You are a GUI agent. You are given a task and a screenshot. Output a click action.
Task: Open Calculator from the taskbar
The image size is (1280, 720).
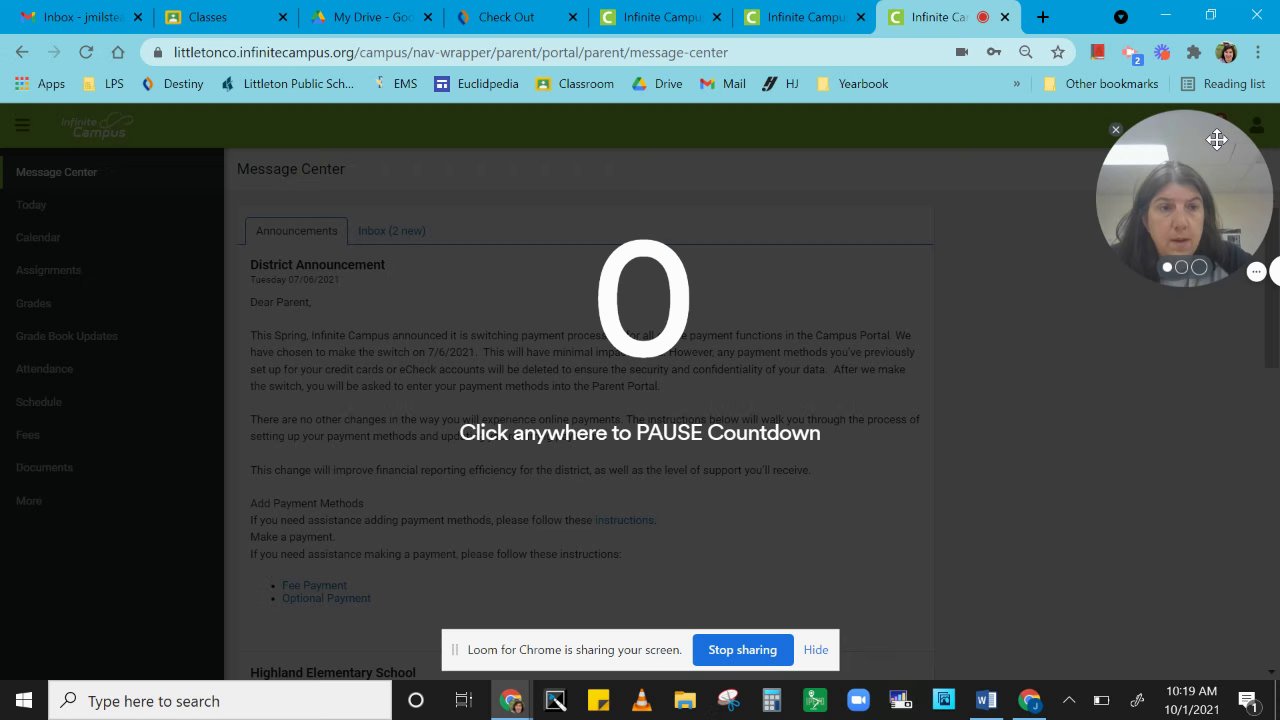[771, 701]
